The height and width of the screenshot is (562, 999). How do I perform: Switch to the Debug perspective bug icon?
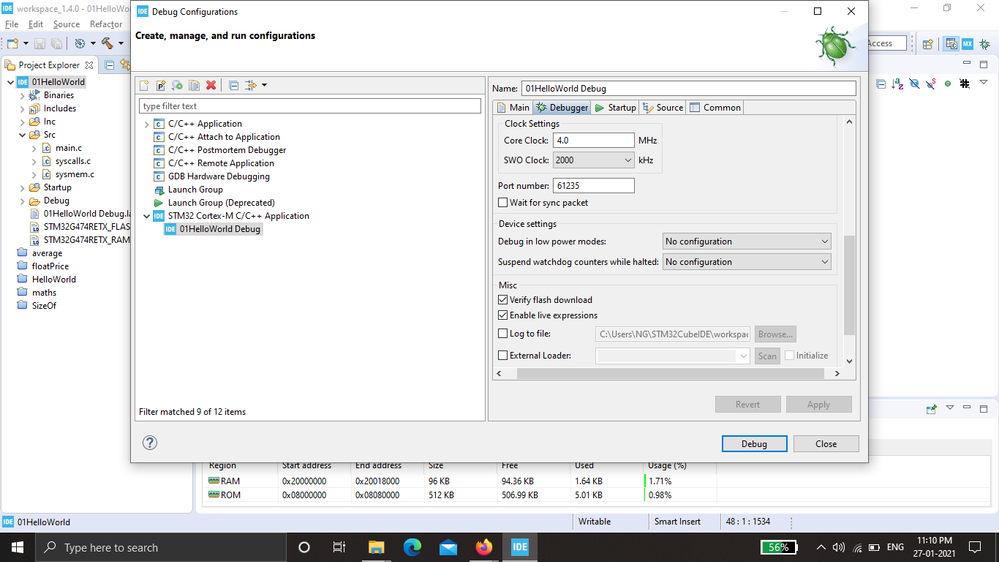(x=985, y=43)
